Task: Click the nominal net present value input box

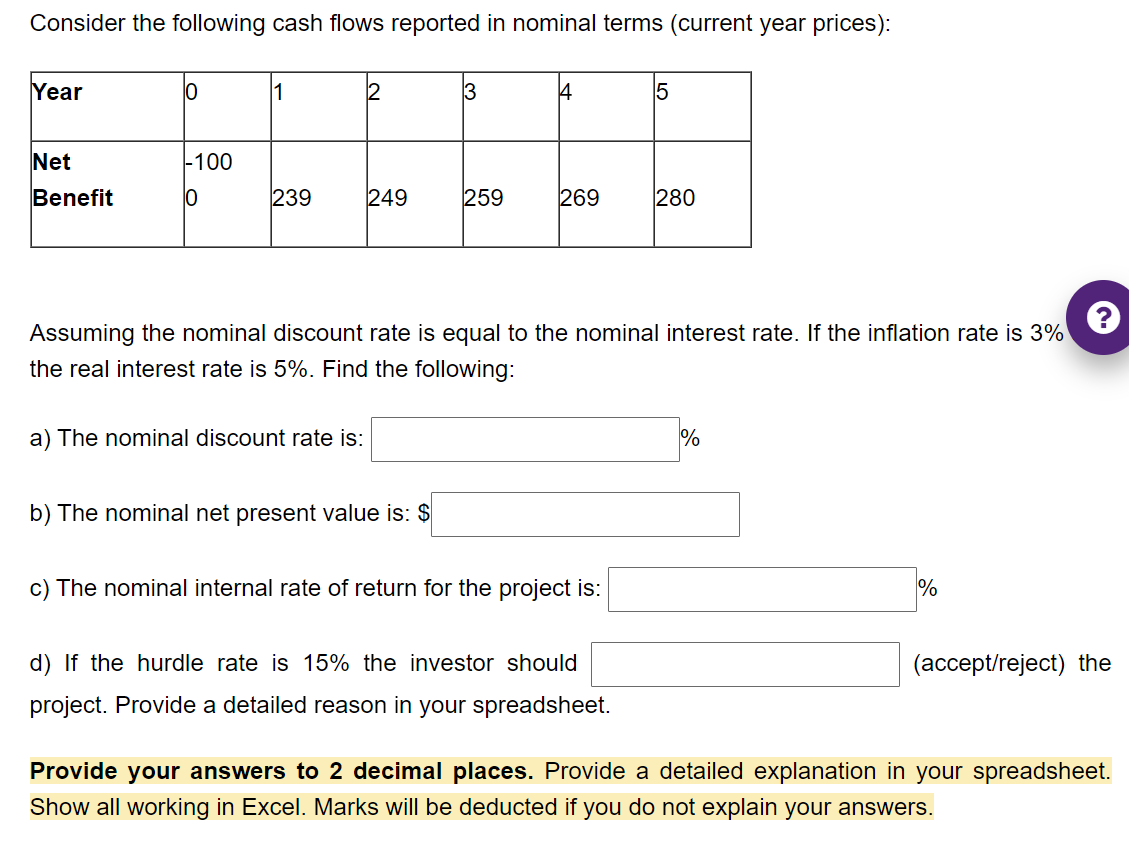Action: click(584, 514)
